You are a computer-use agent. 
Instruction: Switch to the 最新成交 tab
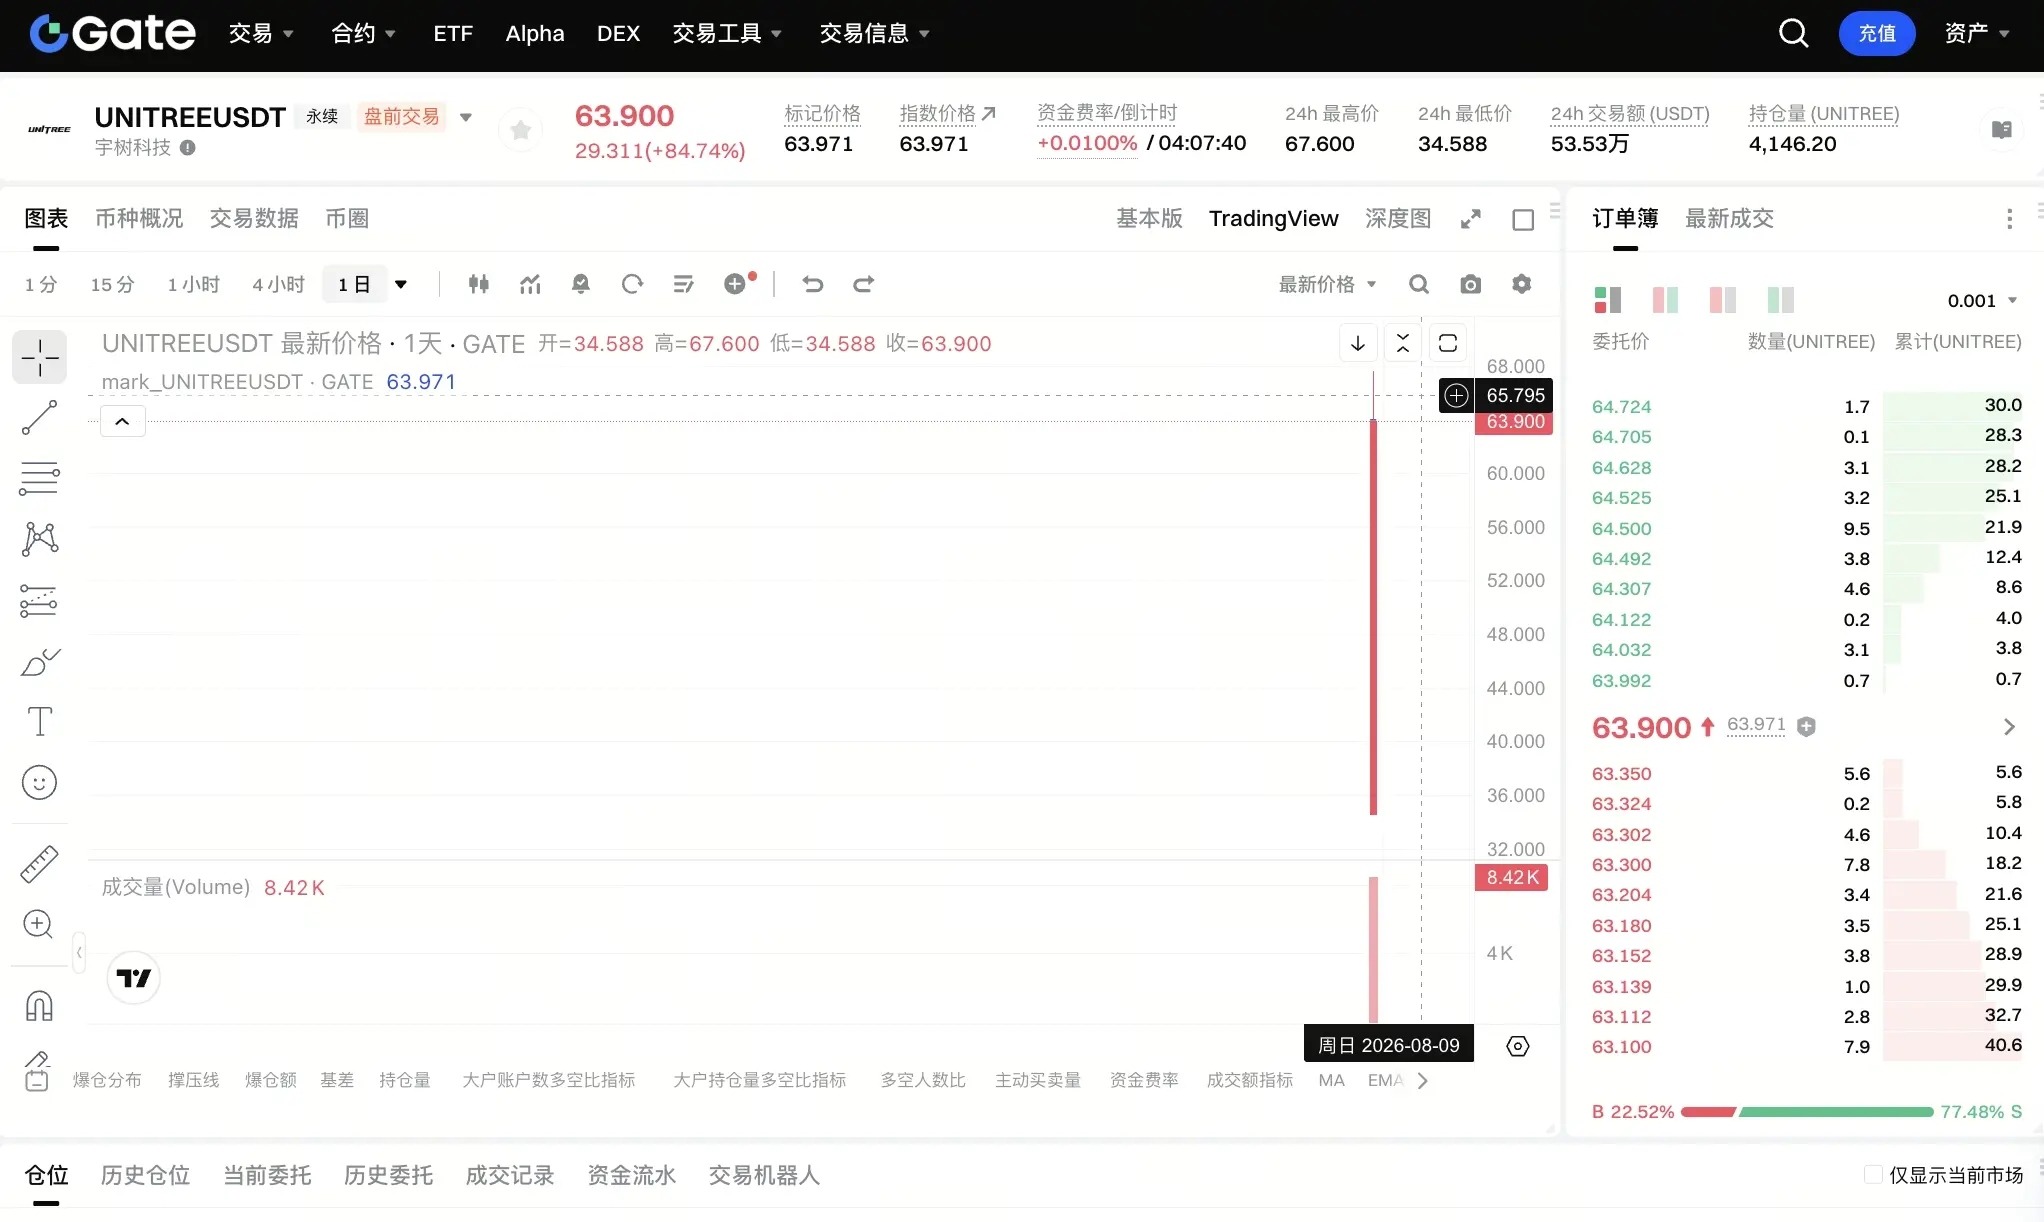pyautogui.click(x=1729, y=219)
